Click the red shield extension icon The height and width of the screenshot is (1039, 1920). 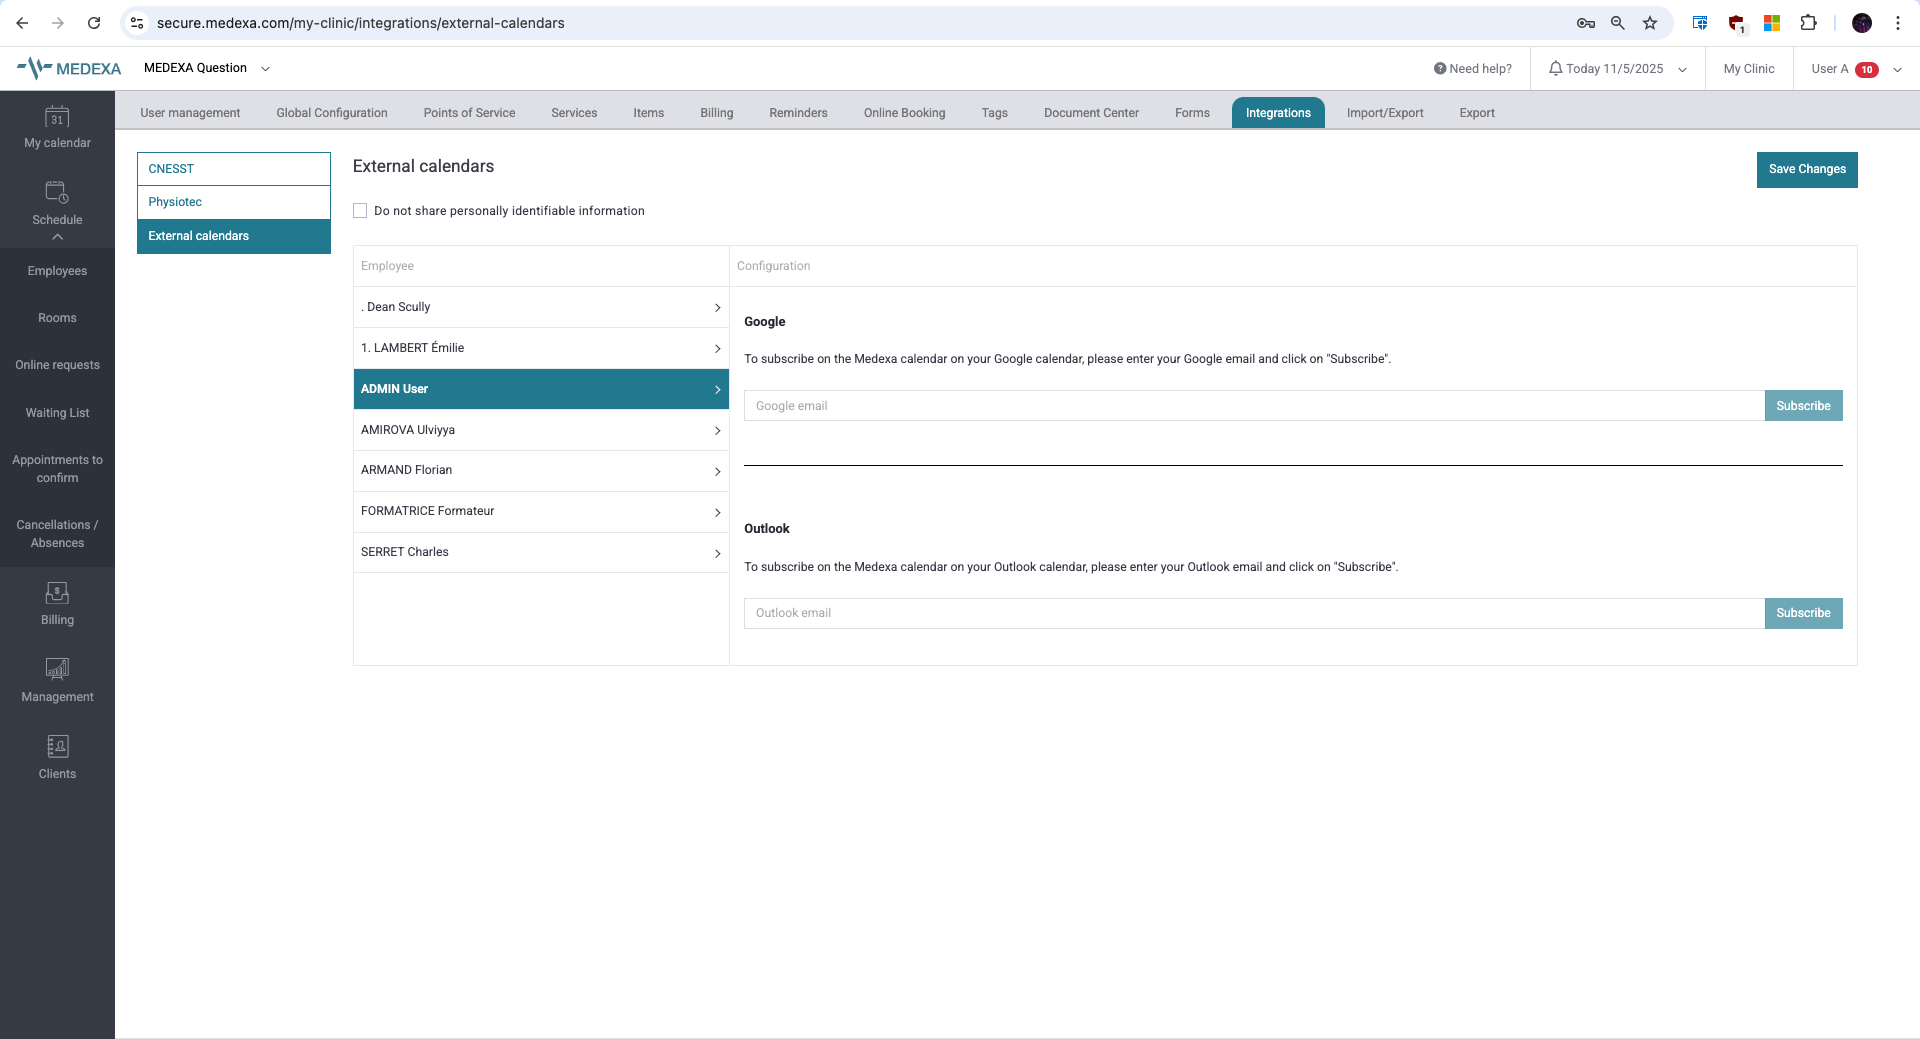(1736, 24)
